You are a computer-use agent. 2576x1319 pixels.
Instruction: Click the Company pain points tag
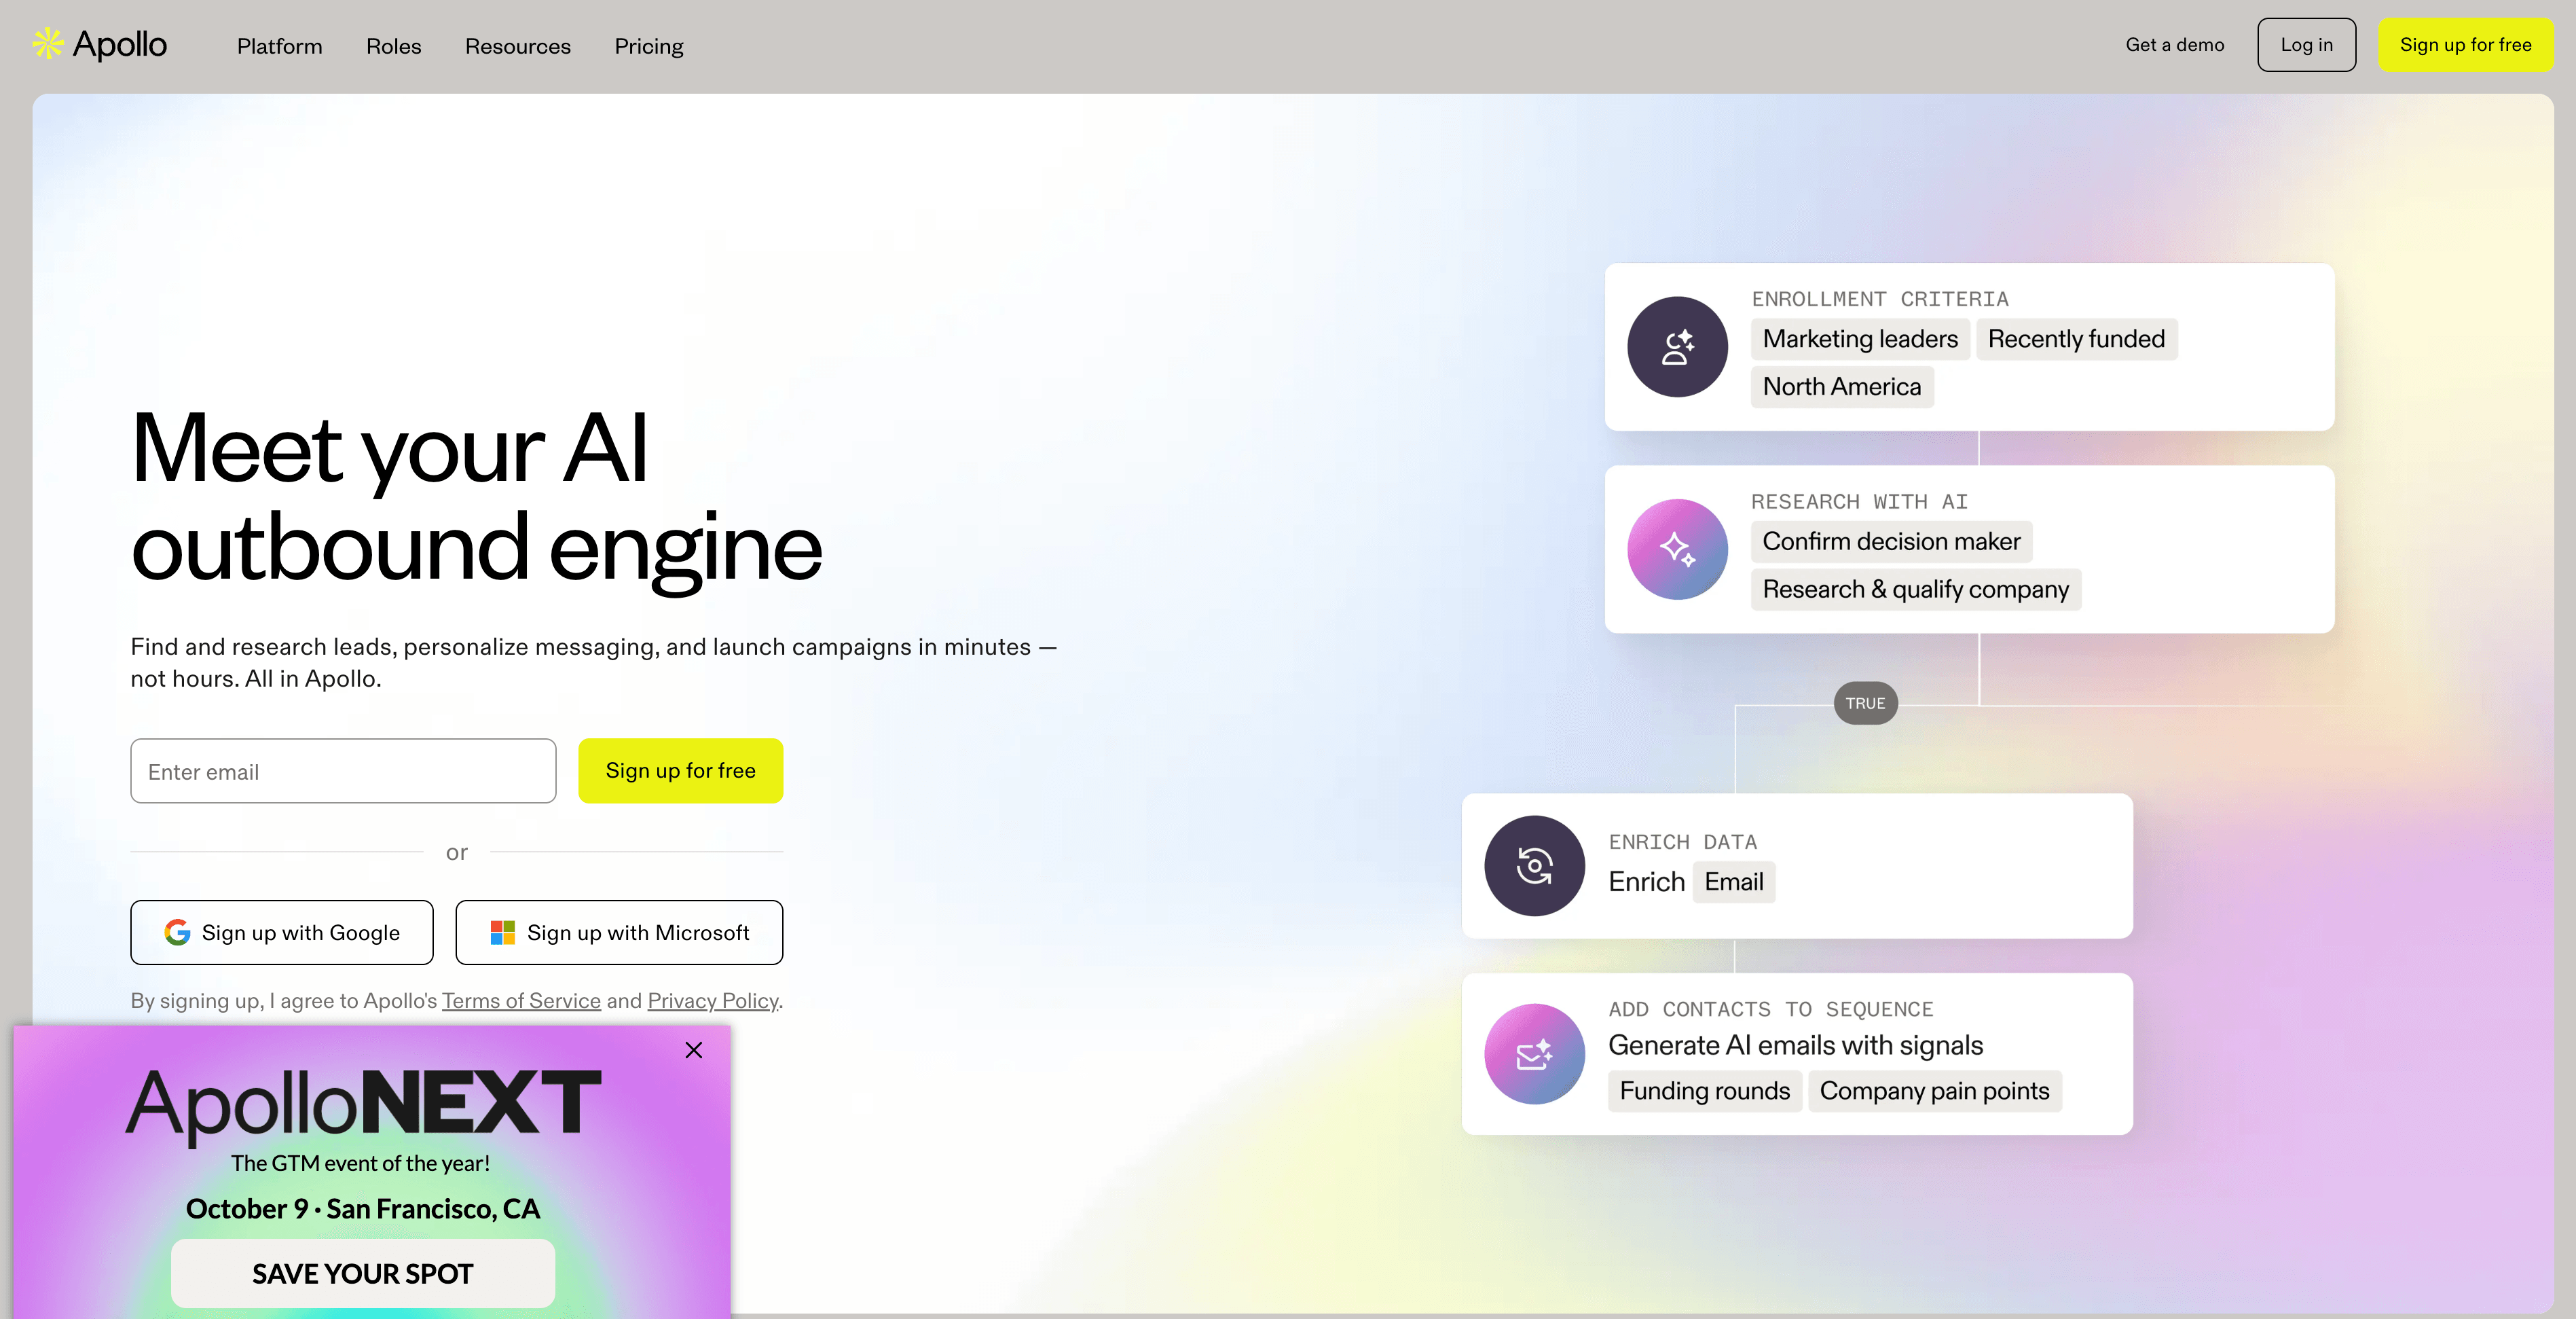1935,1091
